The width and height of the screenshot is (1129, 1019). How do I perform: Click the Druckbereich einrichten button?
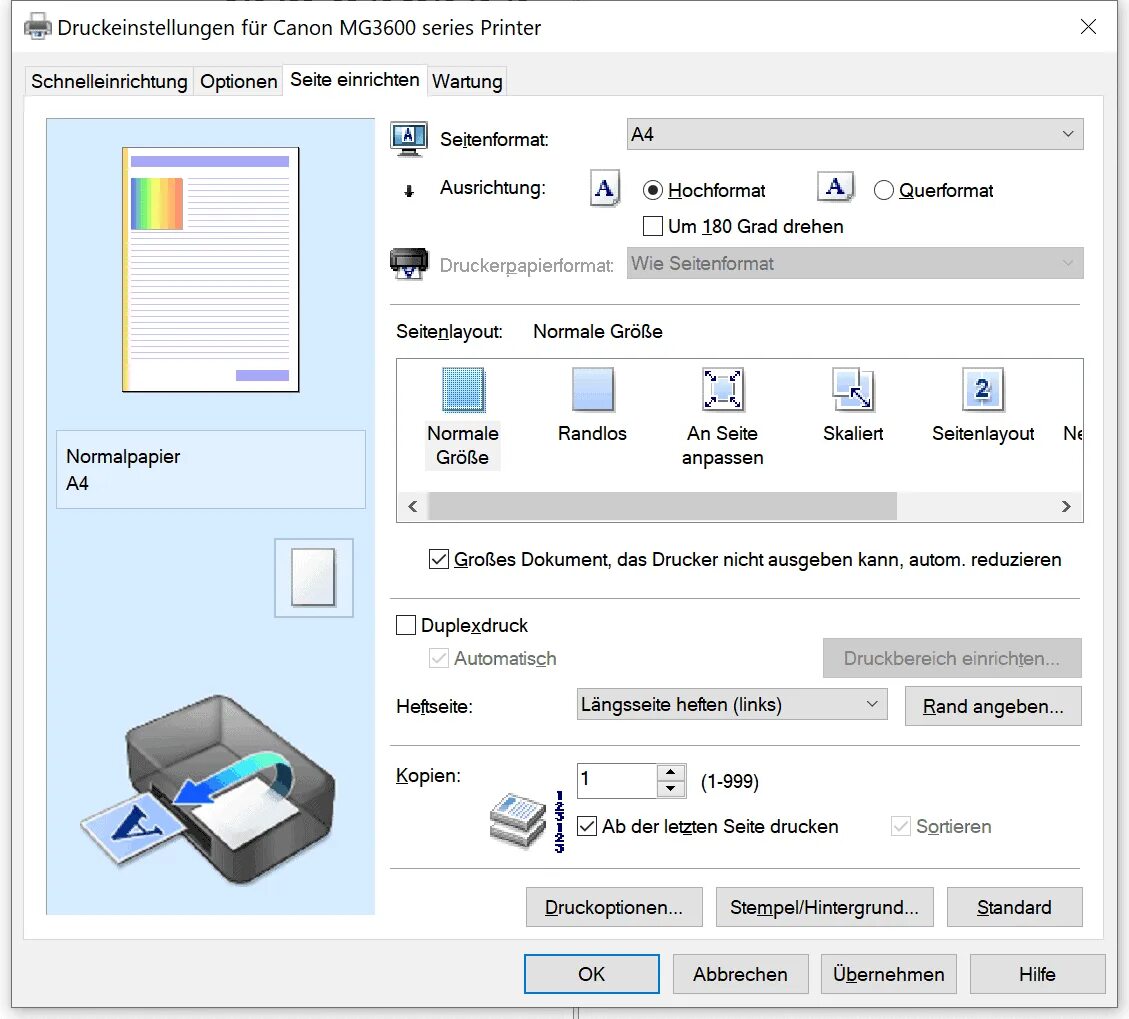pyautogui.click(x=952, y=658)
